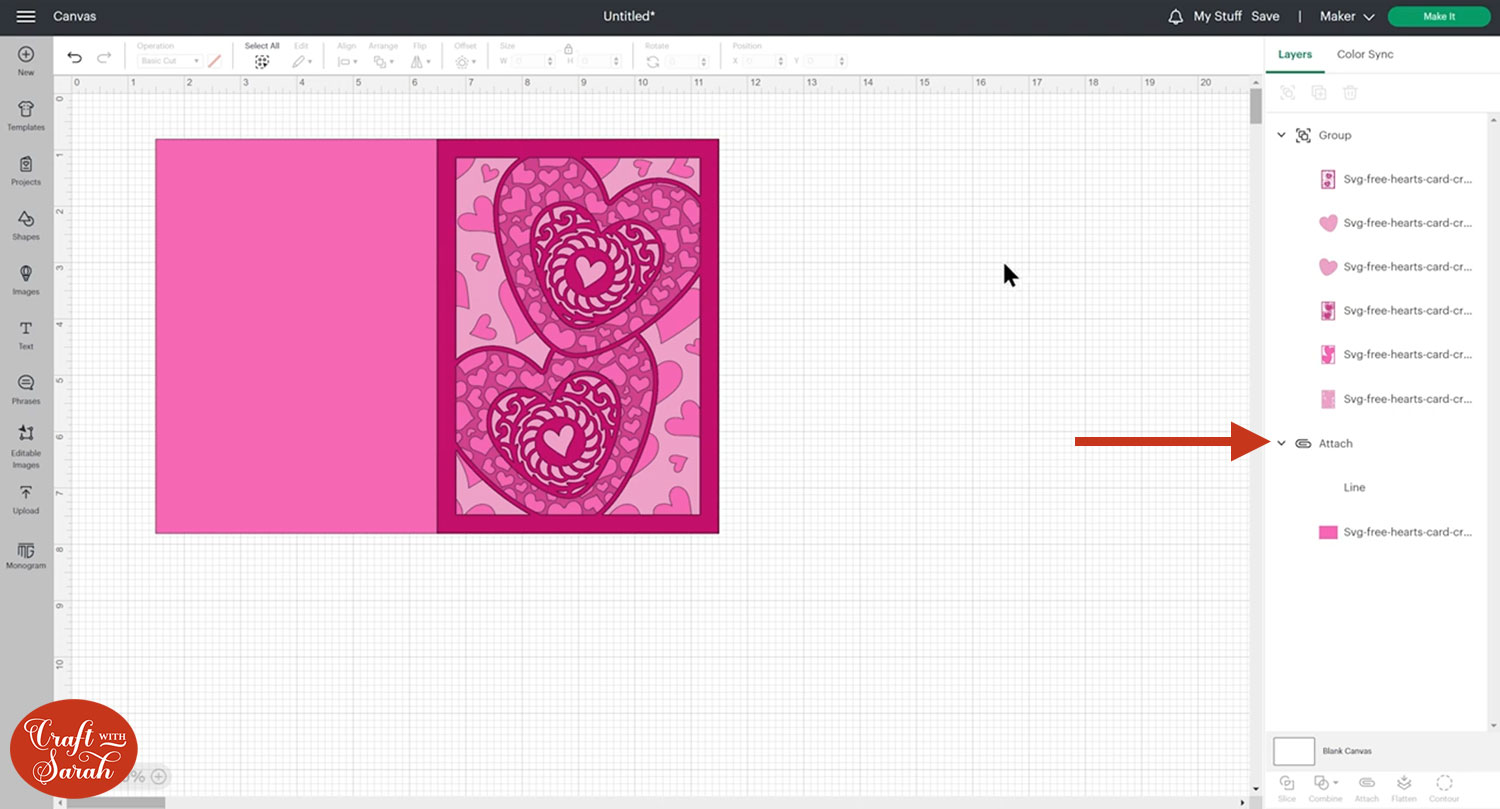Switch to the Color Sync tab
Viewport: 1500px width, 809px height.
(1365, 54)
